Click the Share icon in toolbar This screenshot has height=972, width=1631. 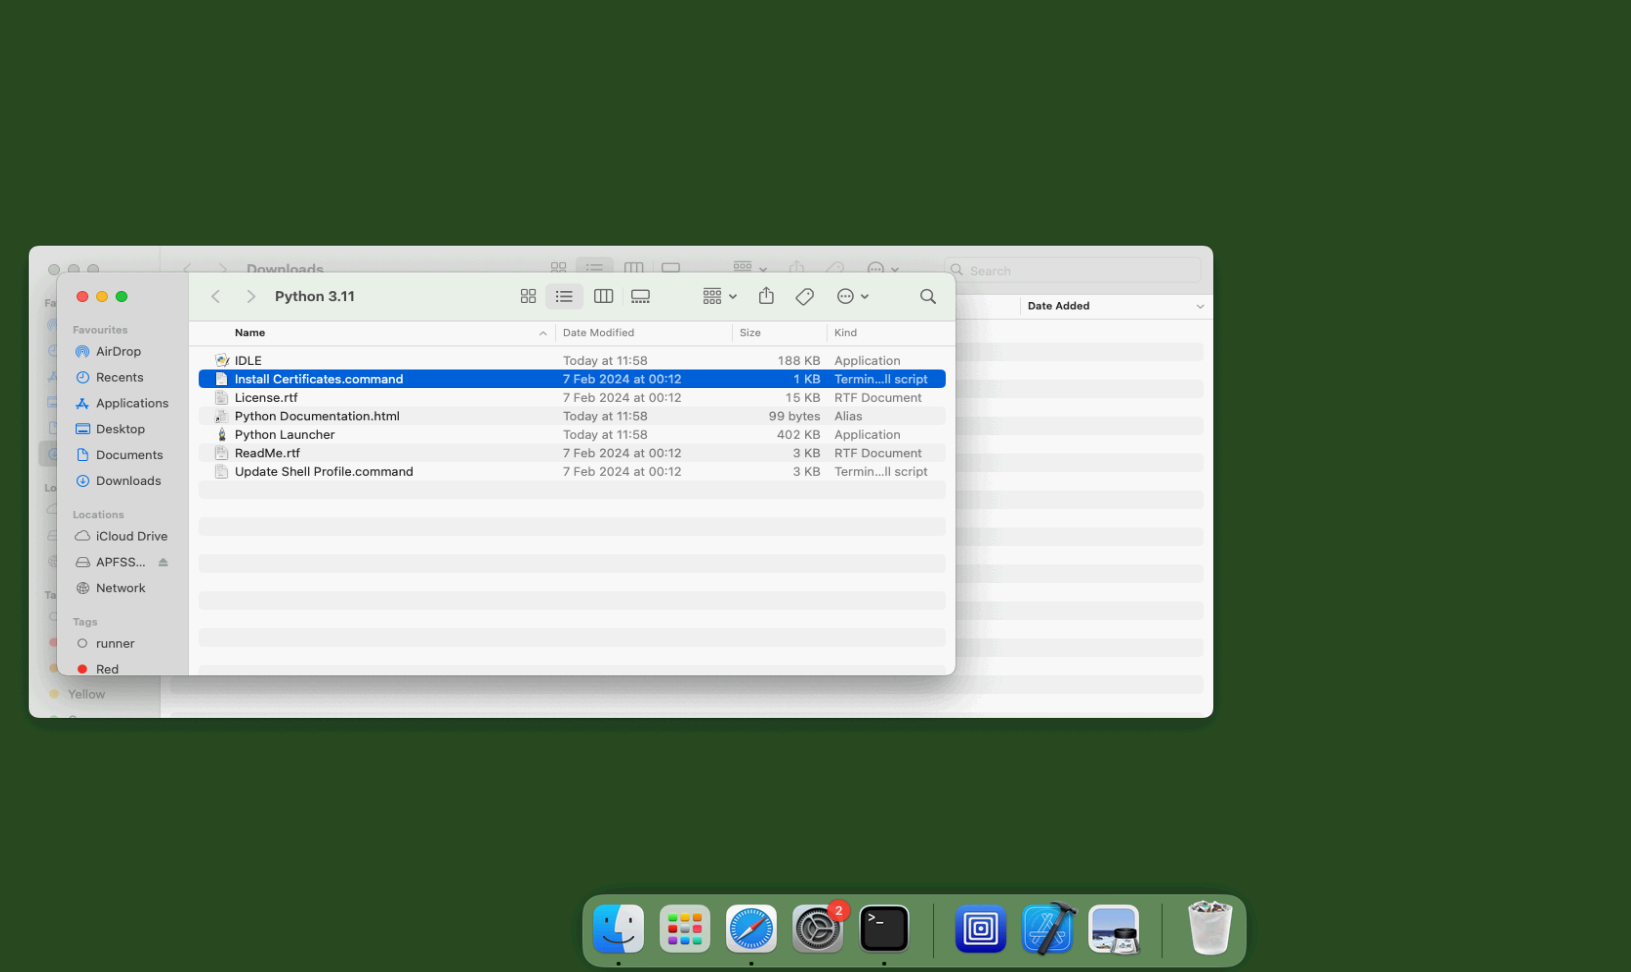click(x=766, y=296)
